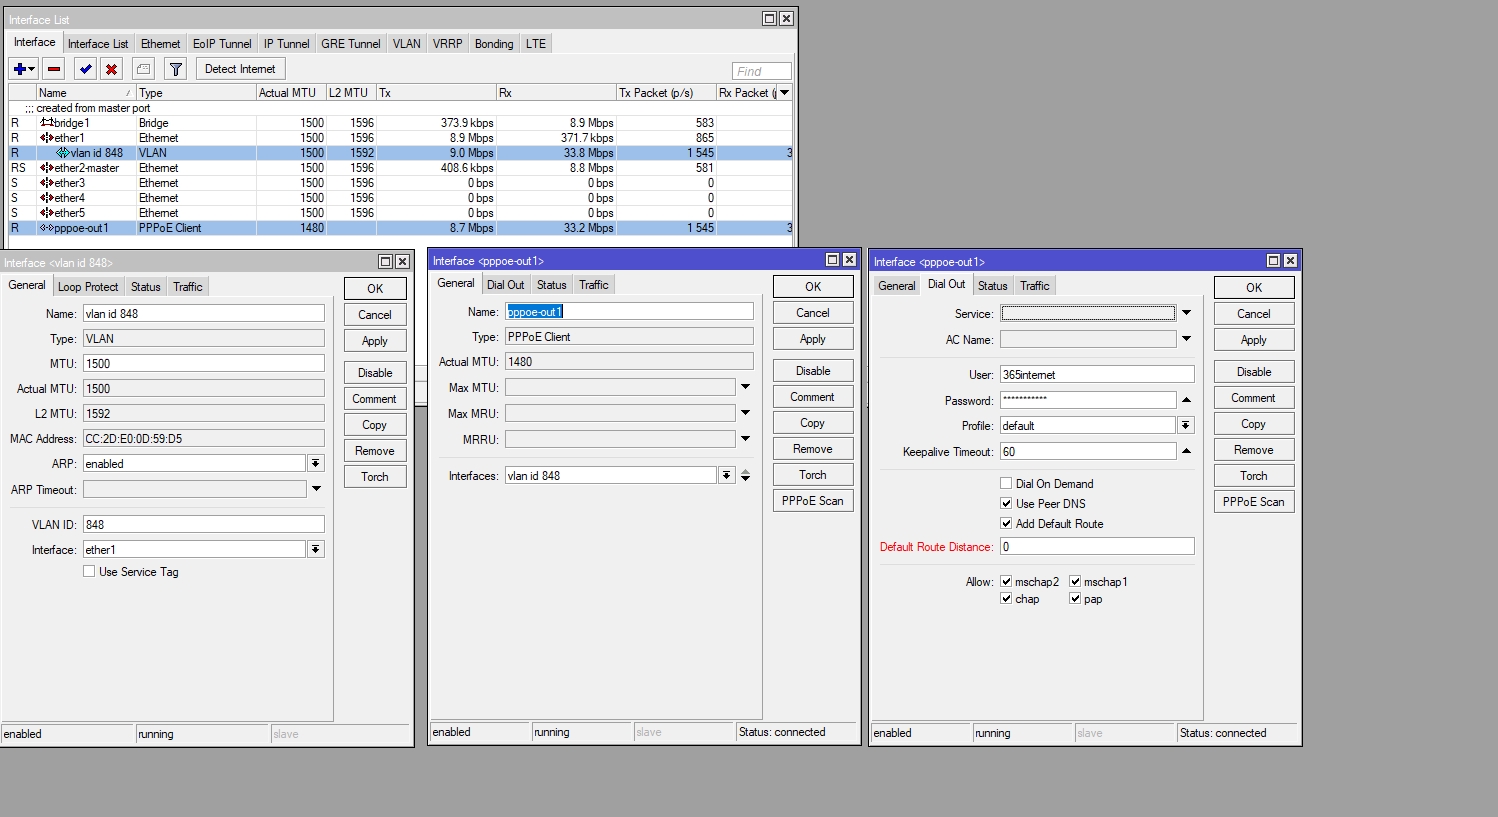Click the blue plus Add interface button

pyautogui.click(x=19, y=69)
